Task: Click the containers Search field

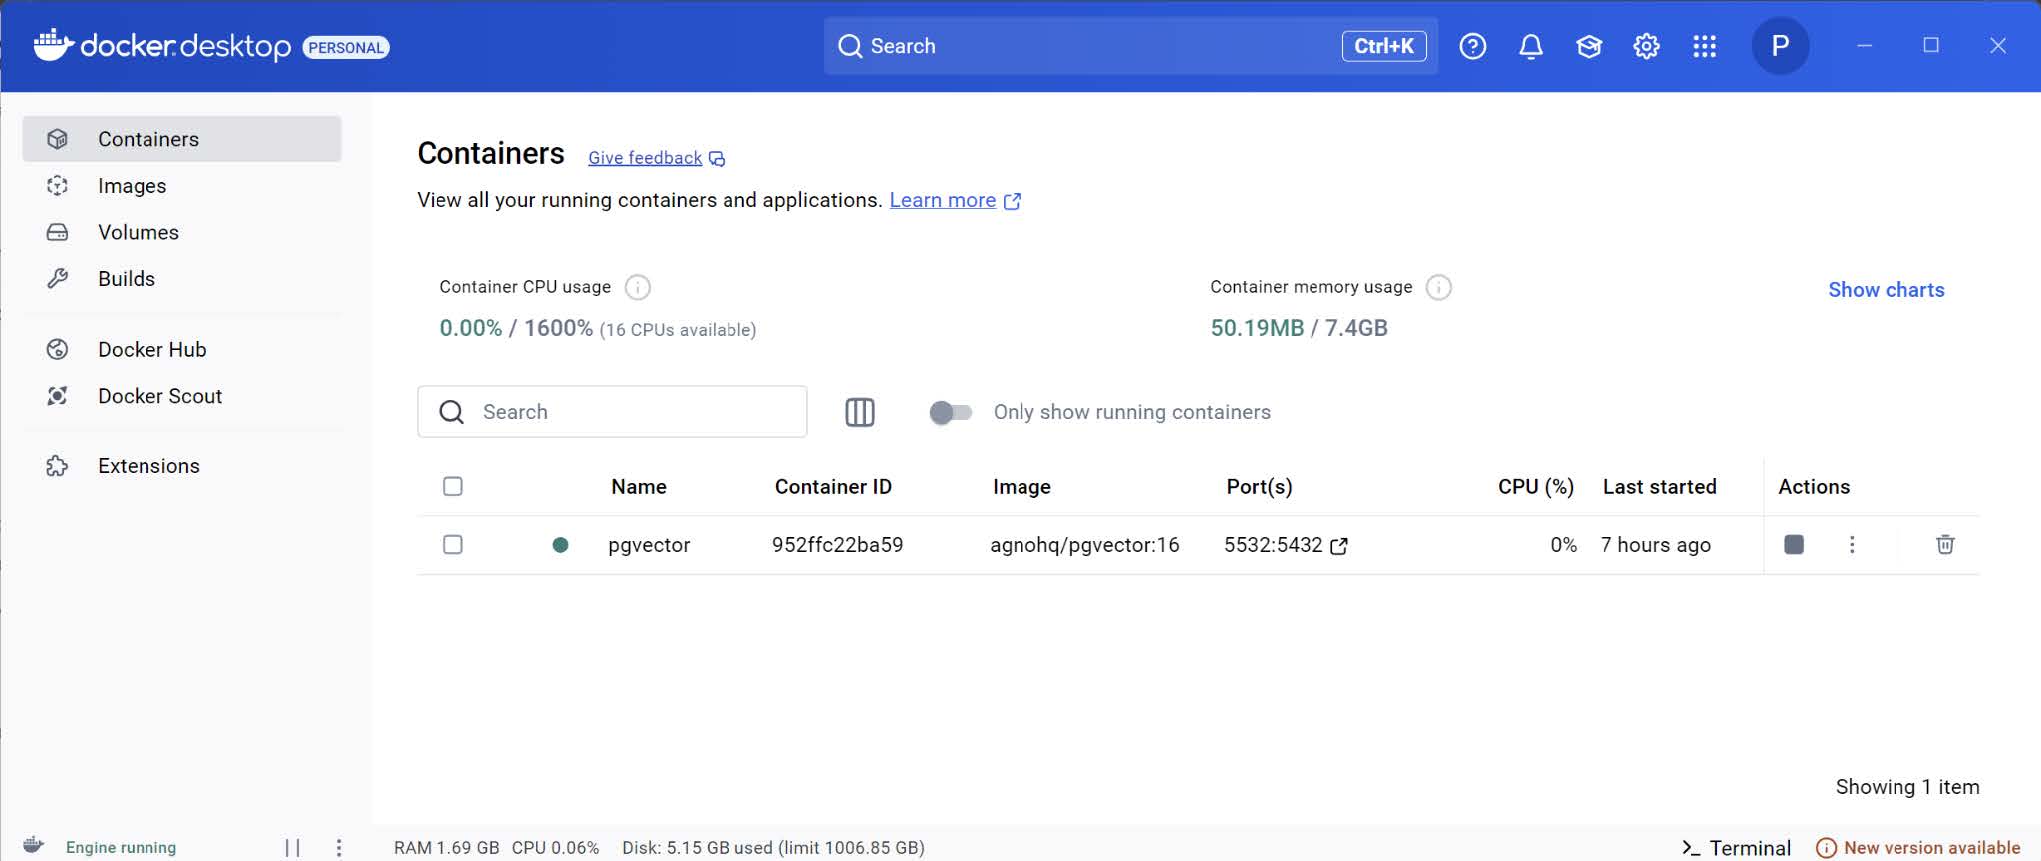Action: click(612, 412)
